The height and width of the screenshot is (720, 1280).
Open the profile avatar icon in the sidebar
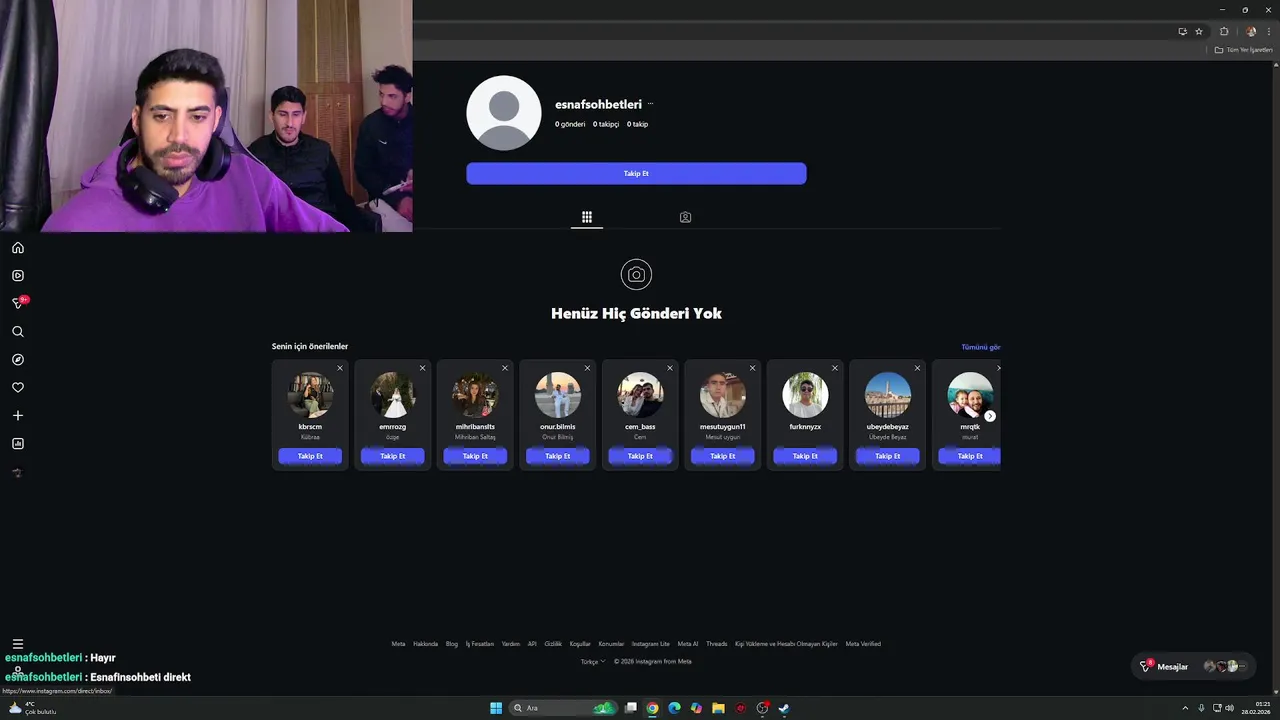[x=17, y=473]
